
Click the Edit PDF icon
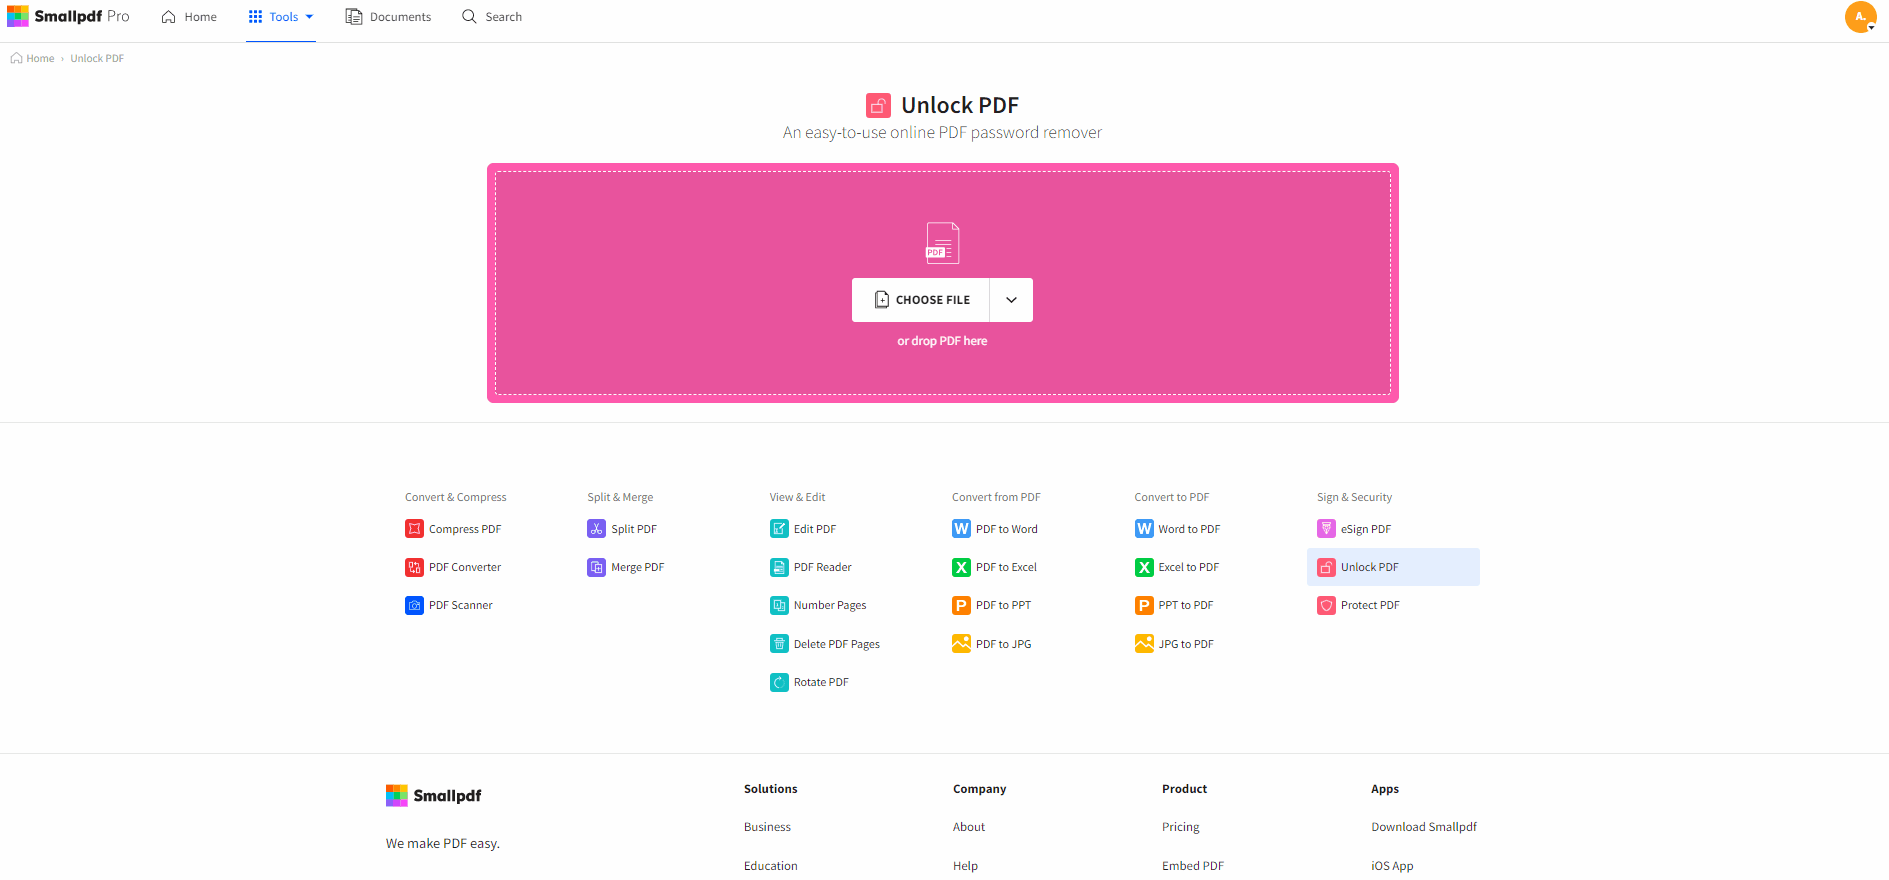[779, 529]
